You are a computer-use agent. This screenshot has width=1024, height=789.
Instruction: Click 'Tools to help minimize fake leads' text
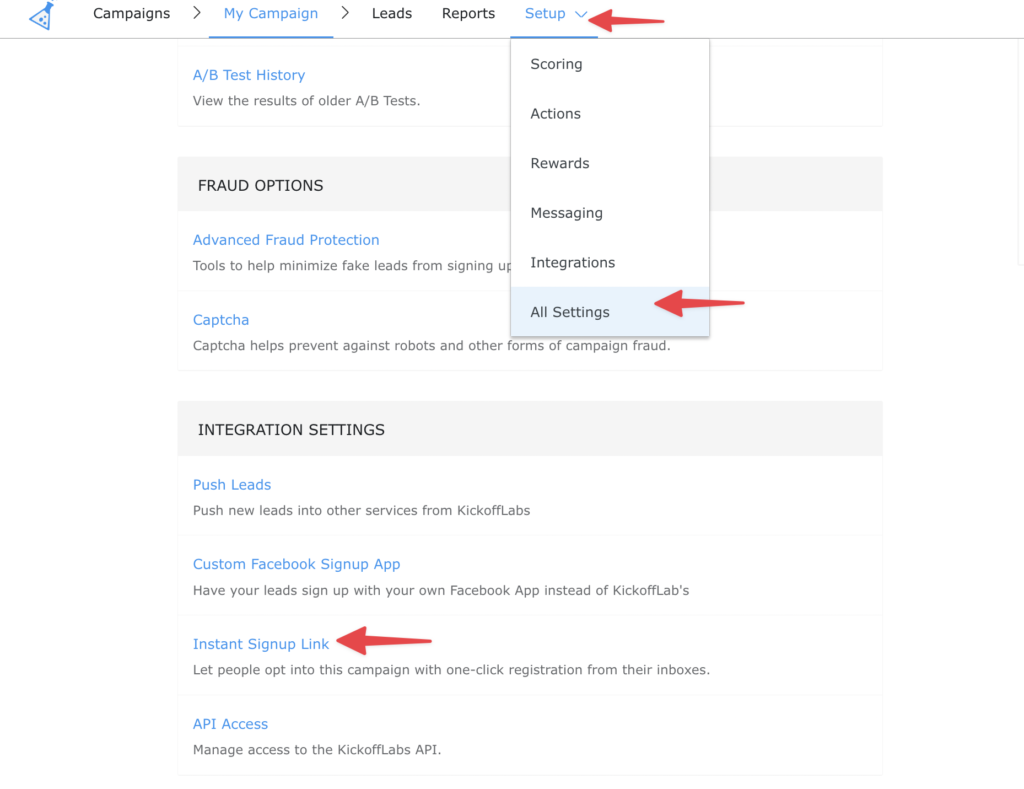tap(352, 266)
